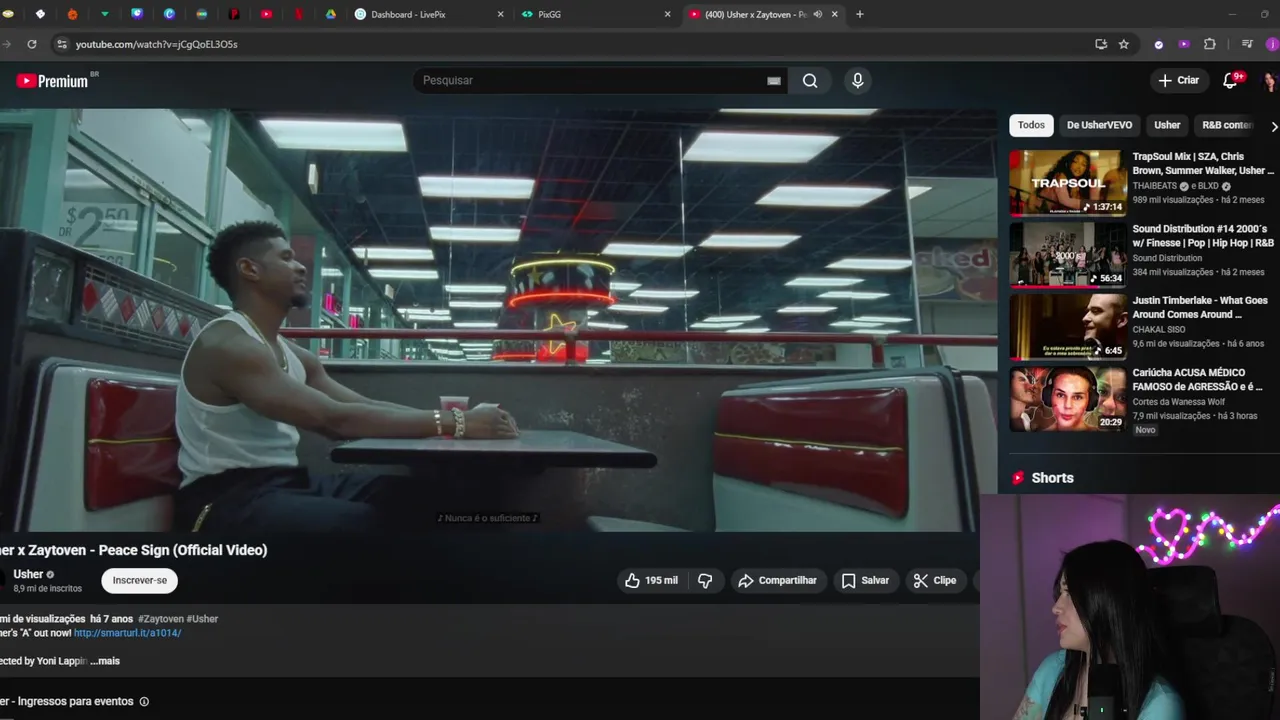Save video with the Salvar button
This screenshot has width=1280, height=720.
tap(865, 581)
